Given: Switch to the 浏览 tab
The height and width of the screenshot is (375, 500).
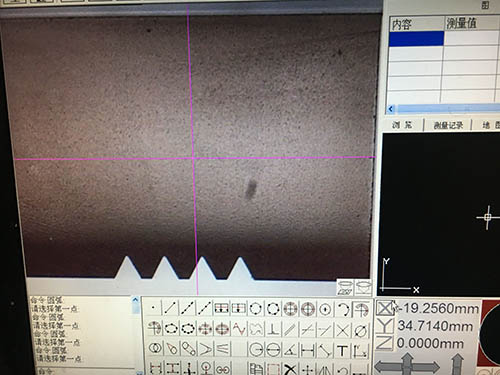Looking at the screenshot, I should [x=402, y=125].
